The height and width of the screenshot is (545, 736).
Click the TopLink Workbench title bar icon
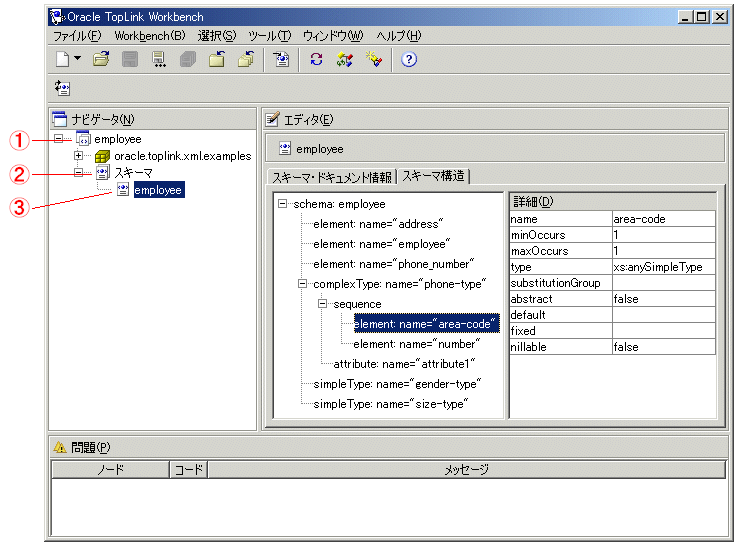(x=57, y=17)
